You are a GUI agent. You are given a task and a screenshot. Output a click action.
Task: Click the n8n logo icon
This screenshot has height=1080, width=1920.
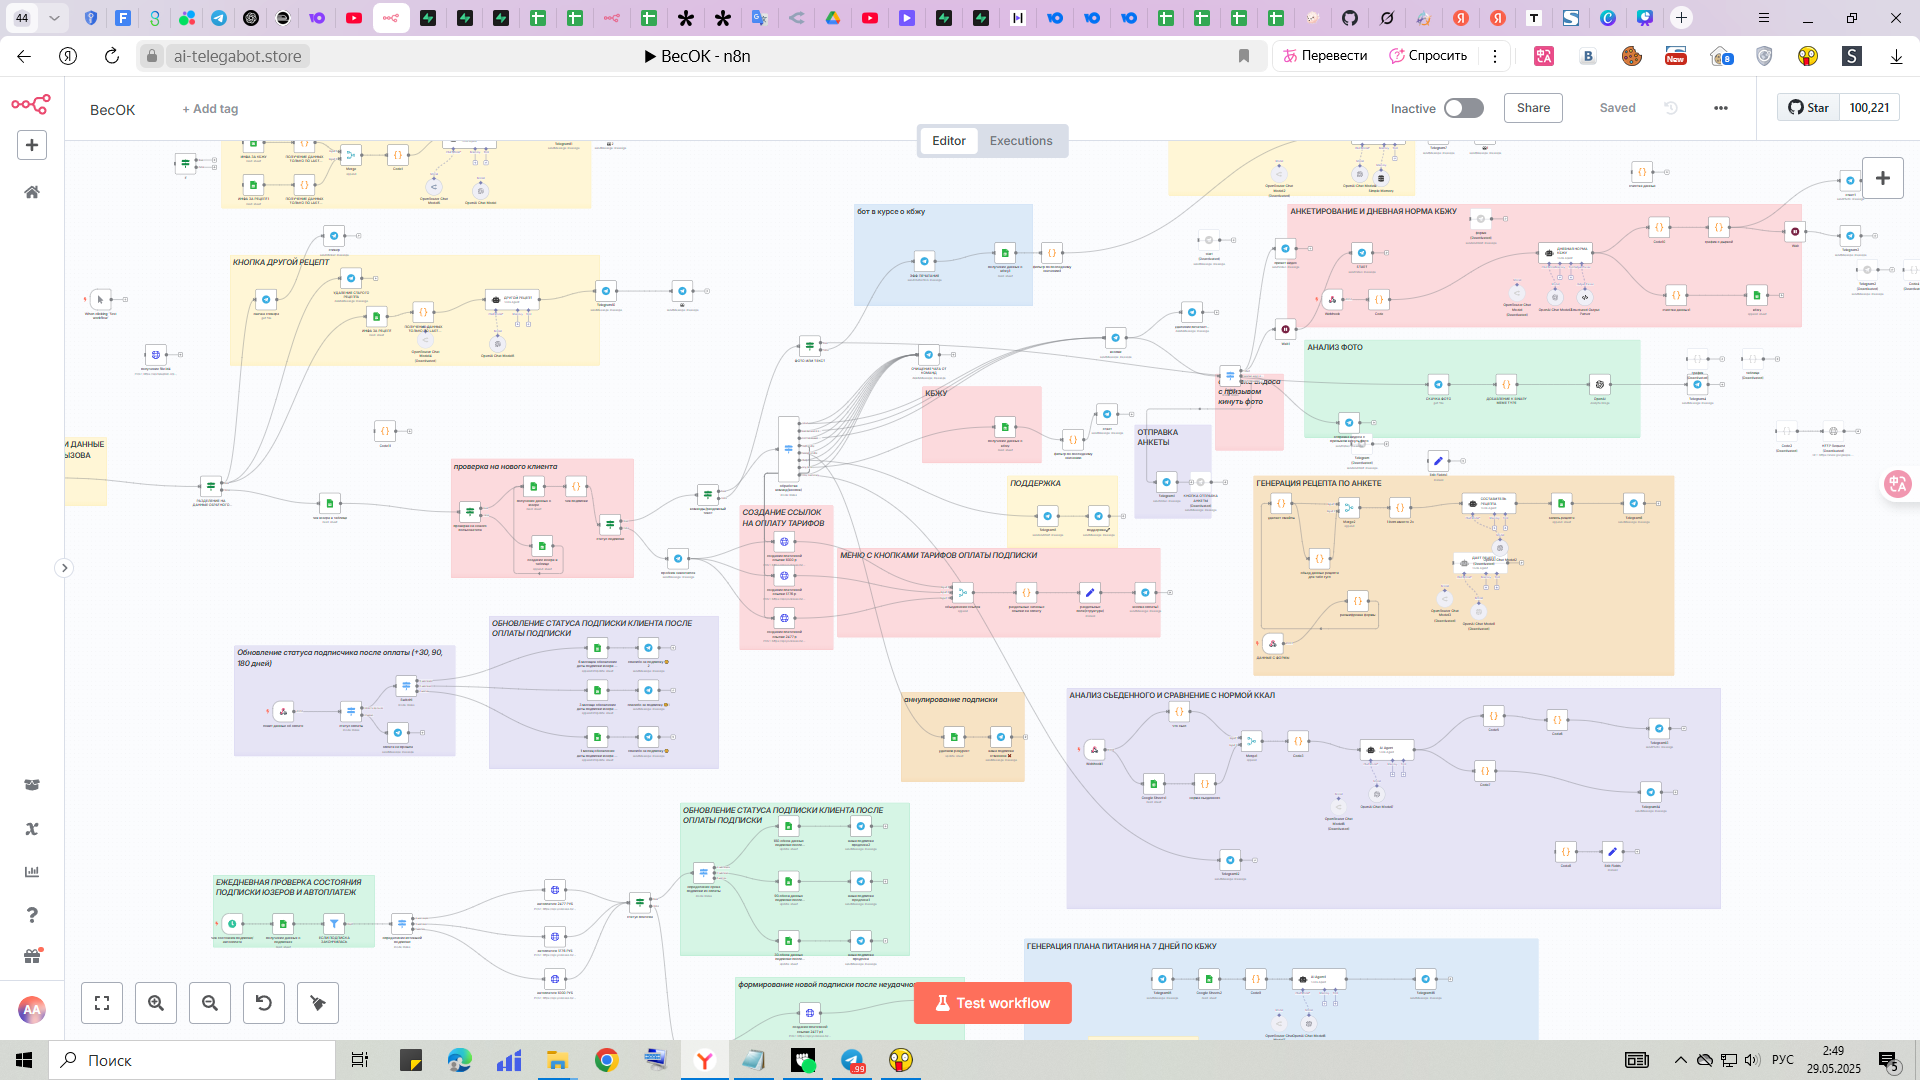(31, 104)
